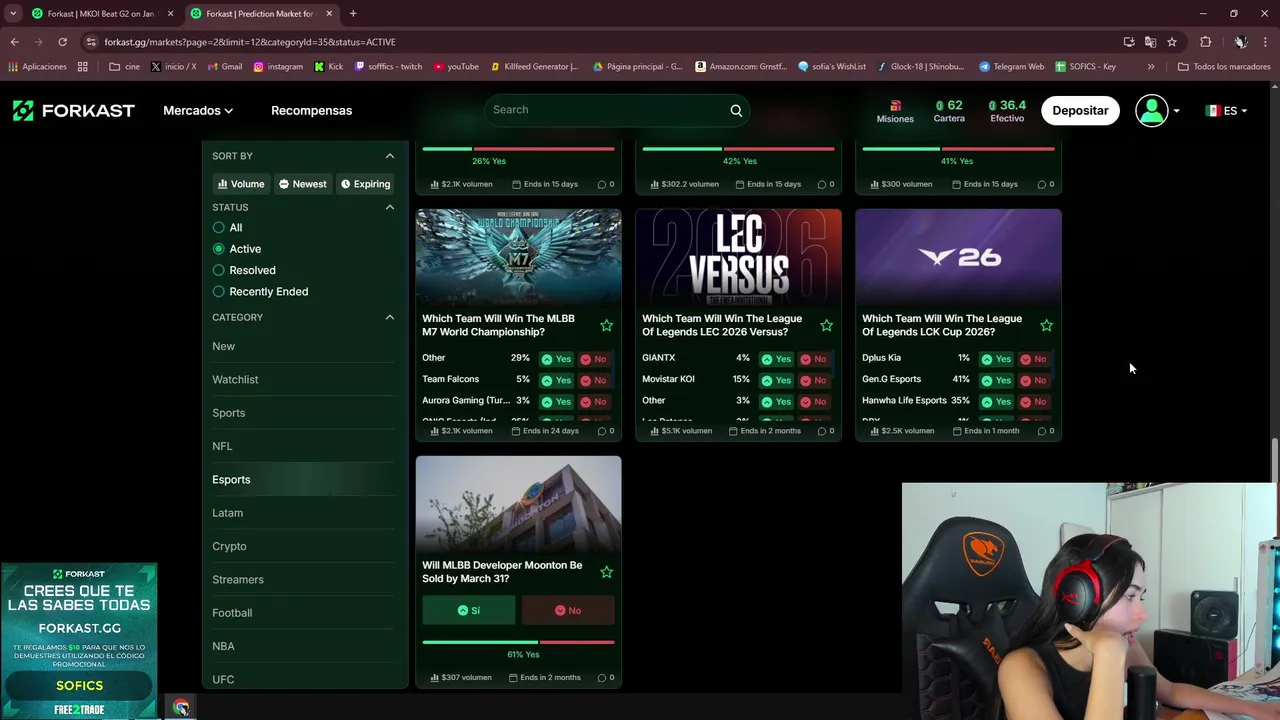Open the browser tab search dropdown
The width and height of the screenshot is (1280, 720).
pos(13,14)
